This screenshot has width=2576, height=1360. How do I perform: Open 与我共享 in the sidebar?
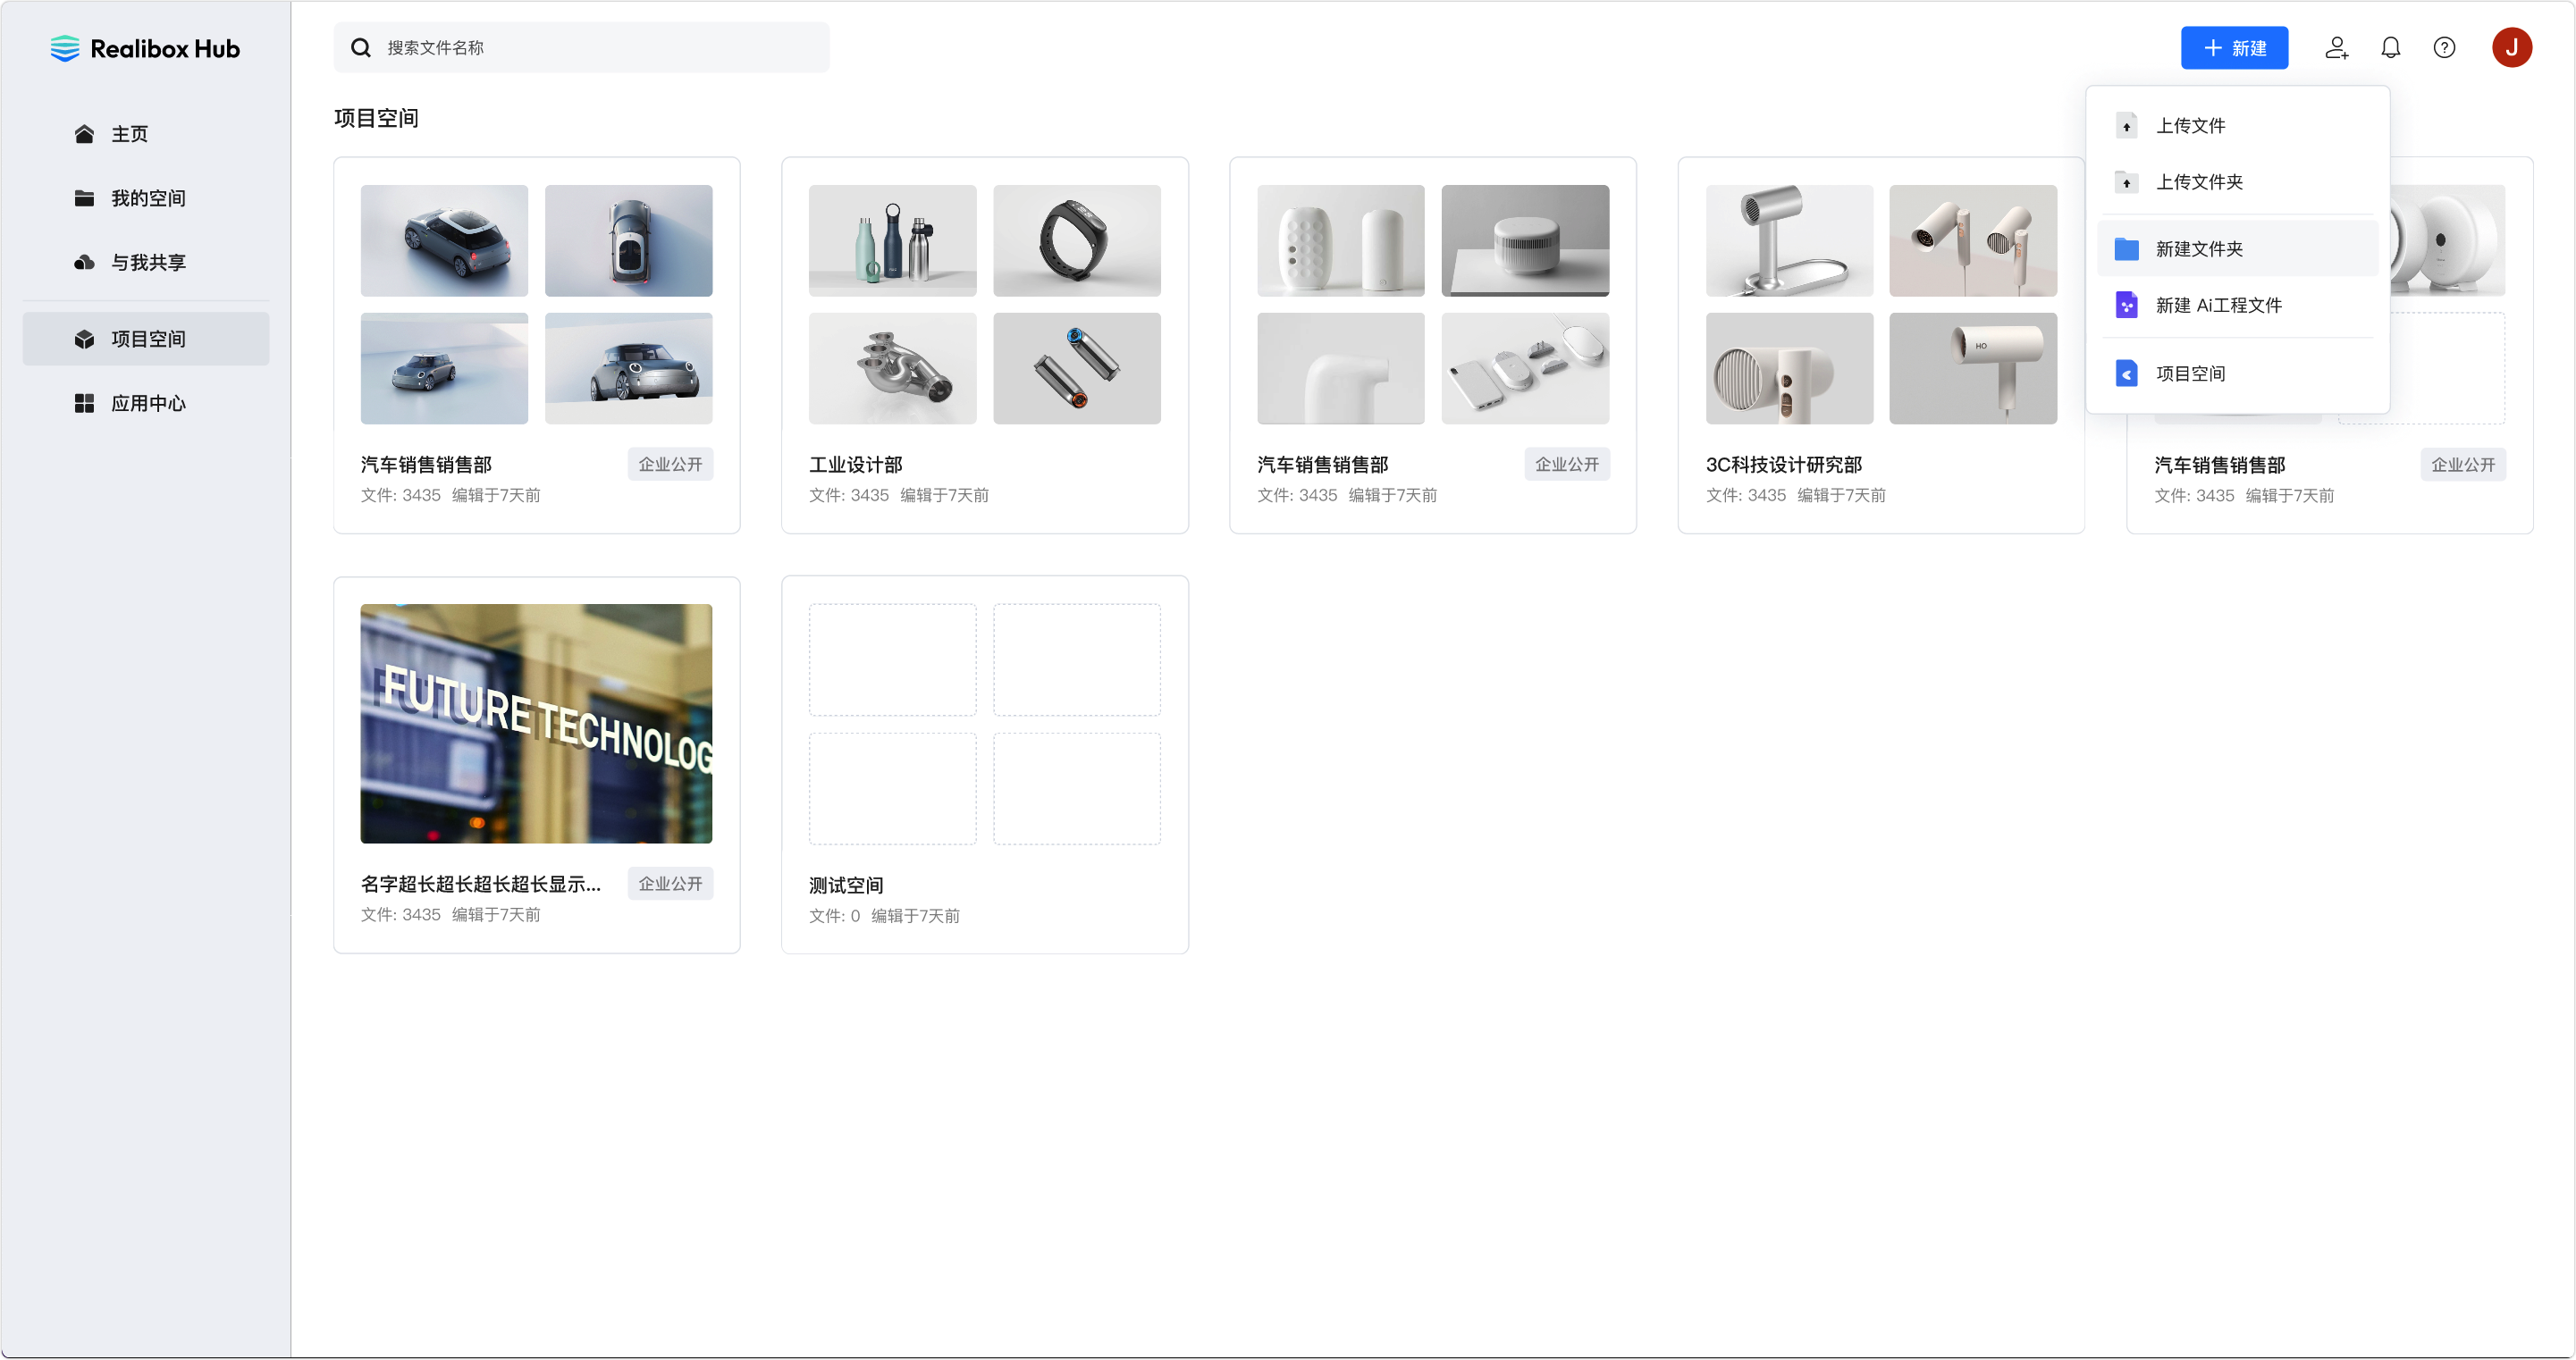[146, 262]
